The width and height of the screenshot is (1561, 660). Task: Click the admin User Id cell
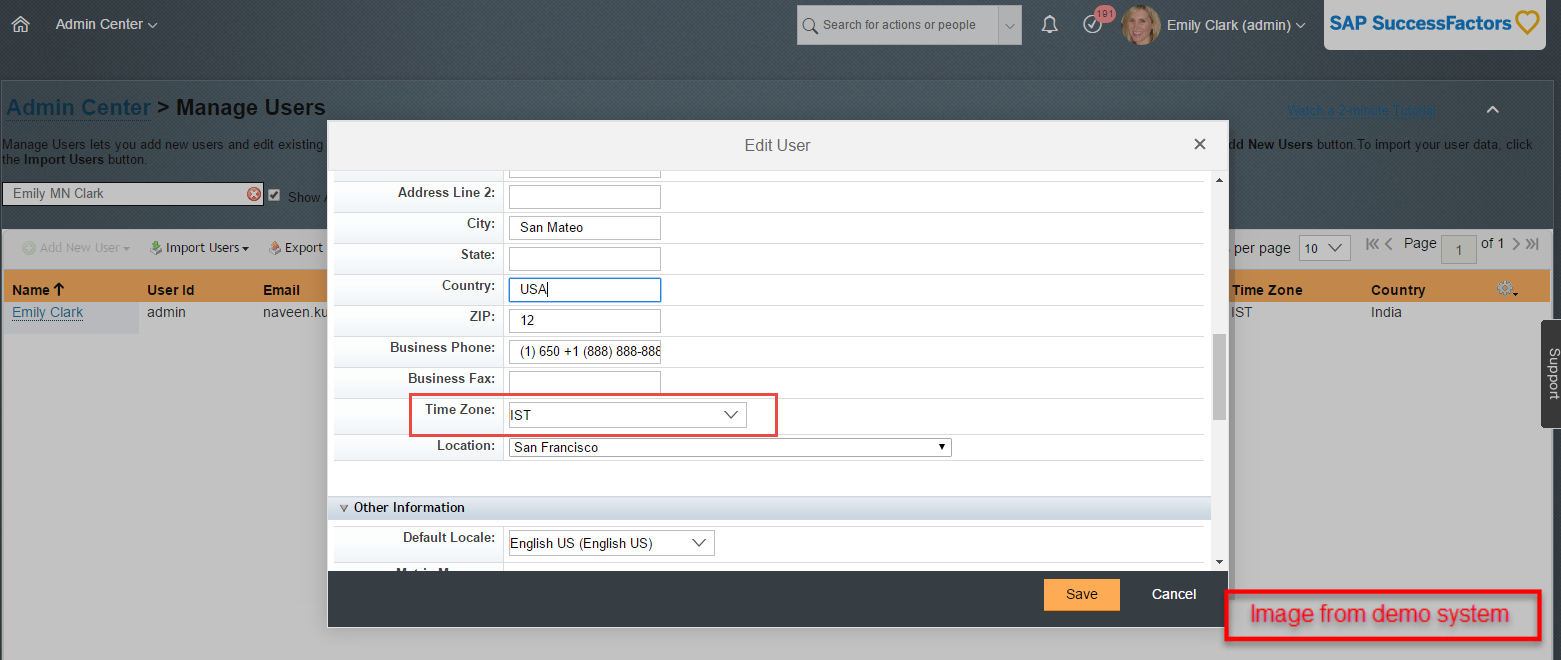point(166,312)
